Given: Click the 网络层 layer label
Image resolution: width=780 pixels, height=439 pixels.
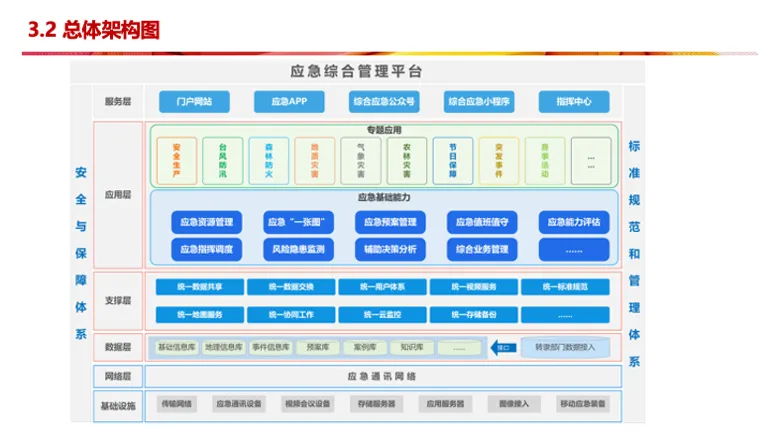Looking at the screenshot, I should point(118,376).
